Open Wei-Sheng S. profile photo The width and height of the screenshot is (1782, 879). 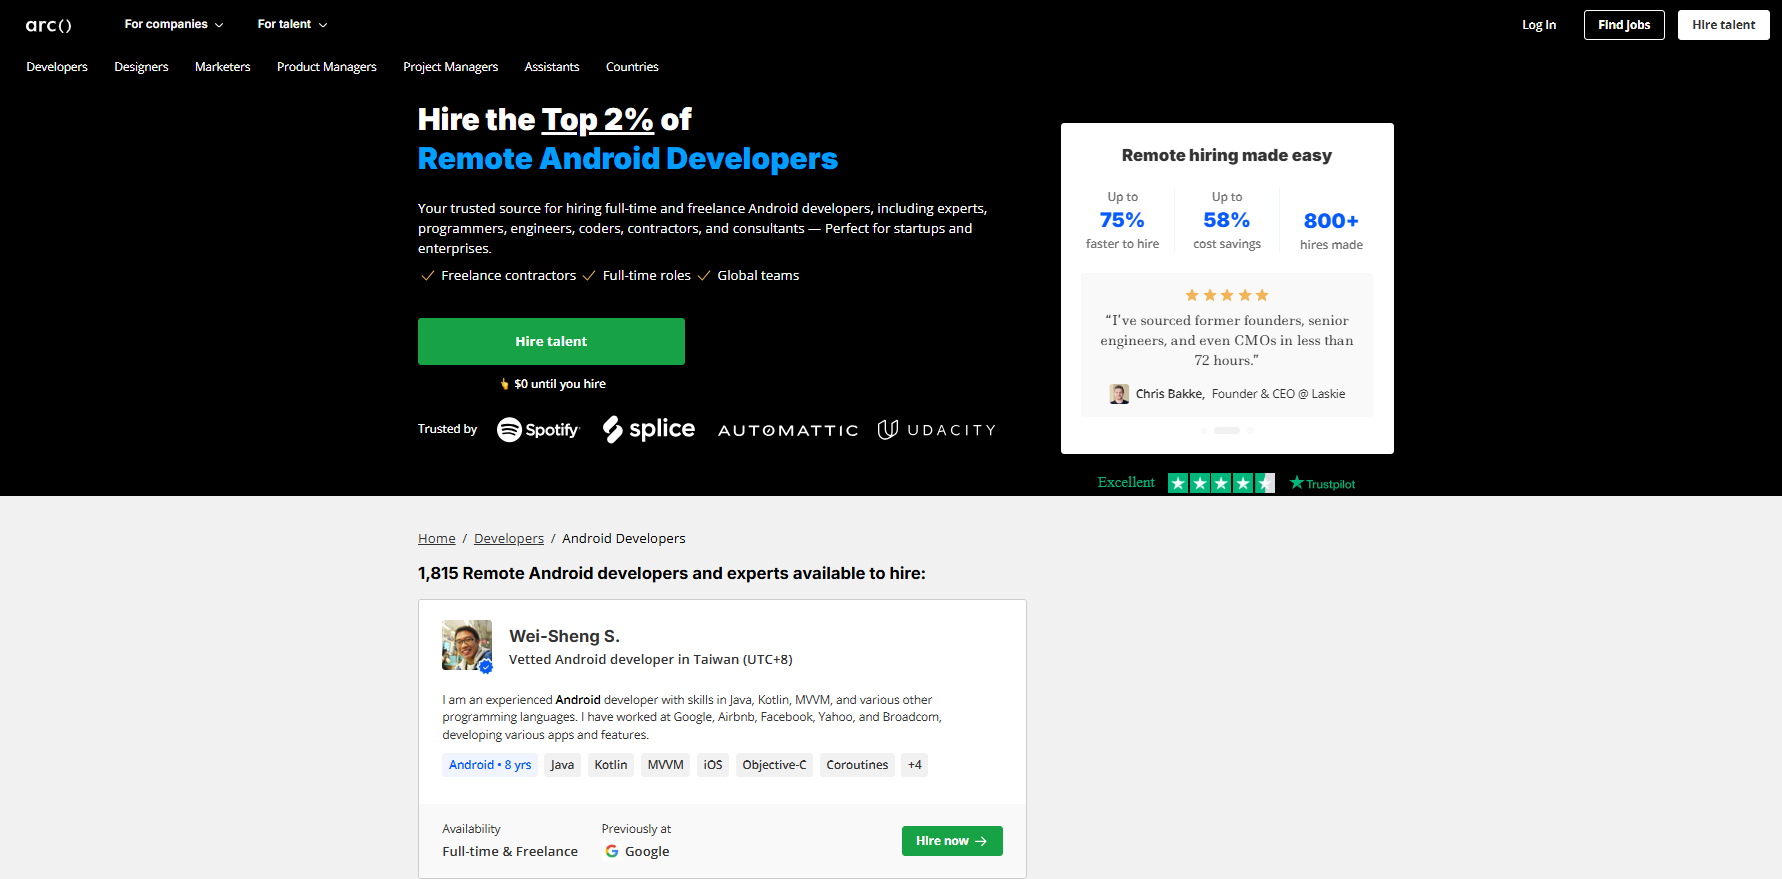pos(467,645)
